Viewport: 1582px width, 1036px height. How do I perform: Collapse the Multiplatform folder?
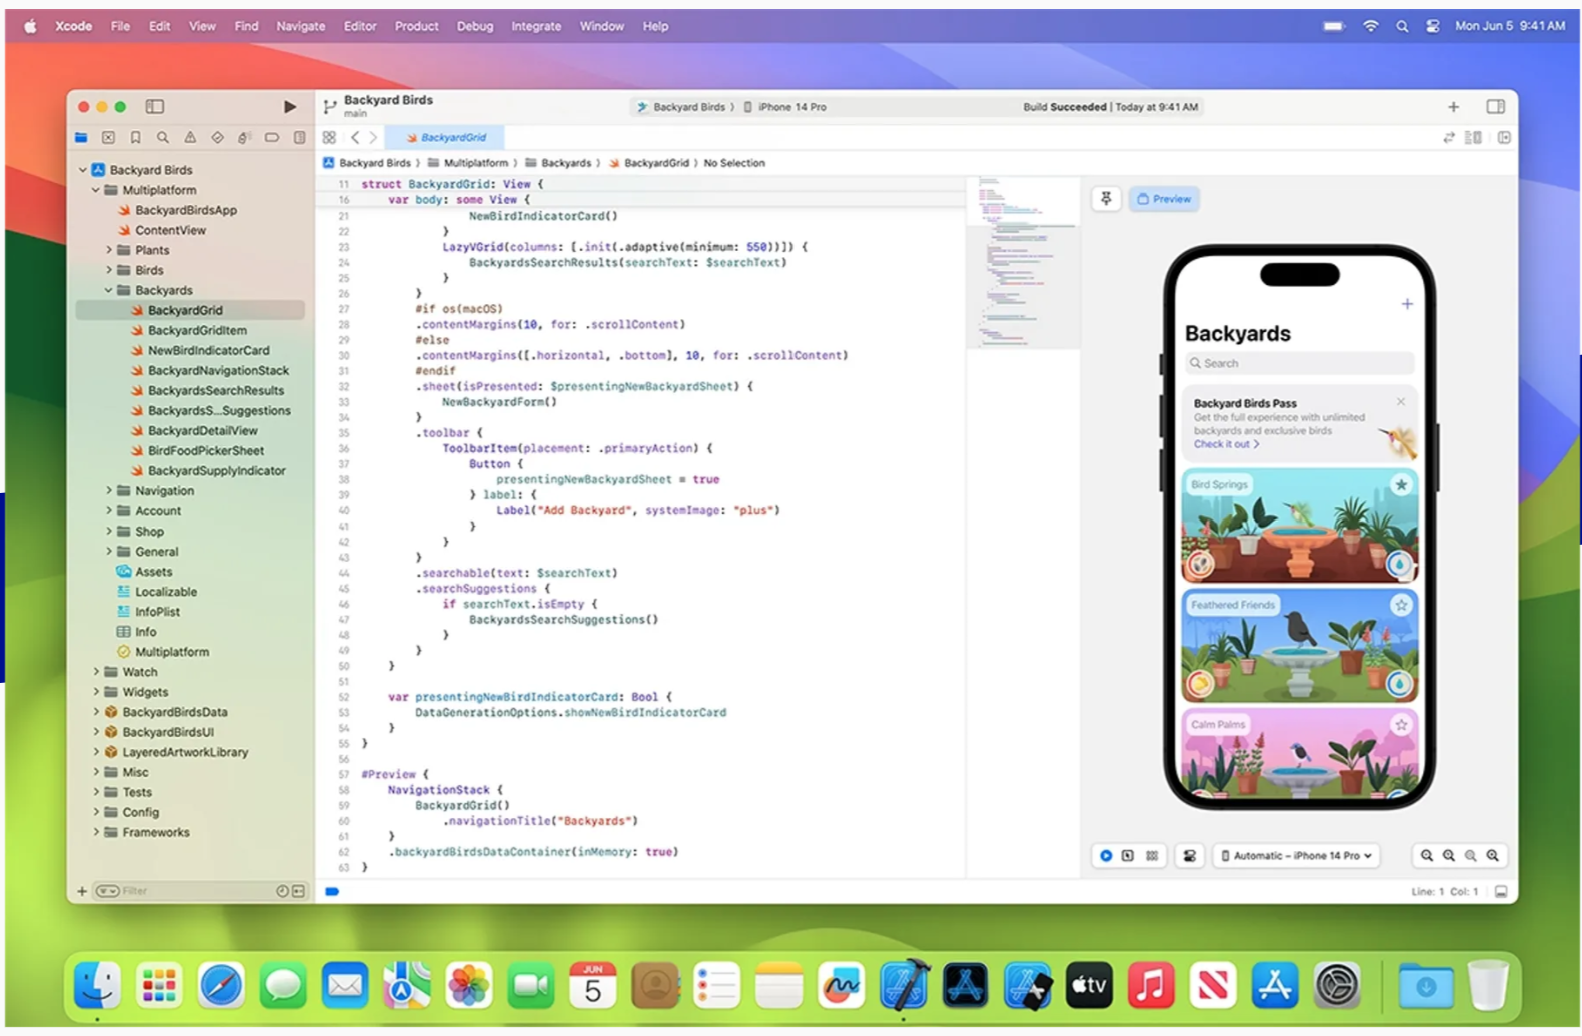point(96,190)
